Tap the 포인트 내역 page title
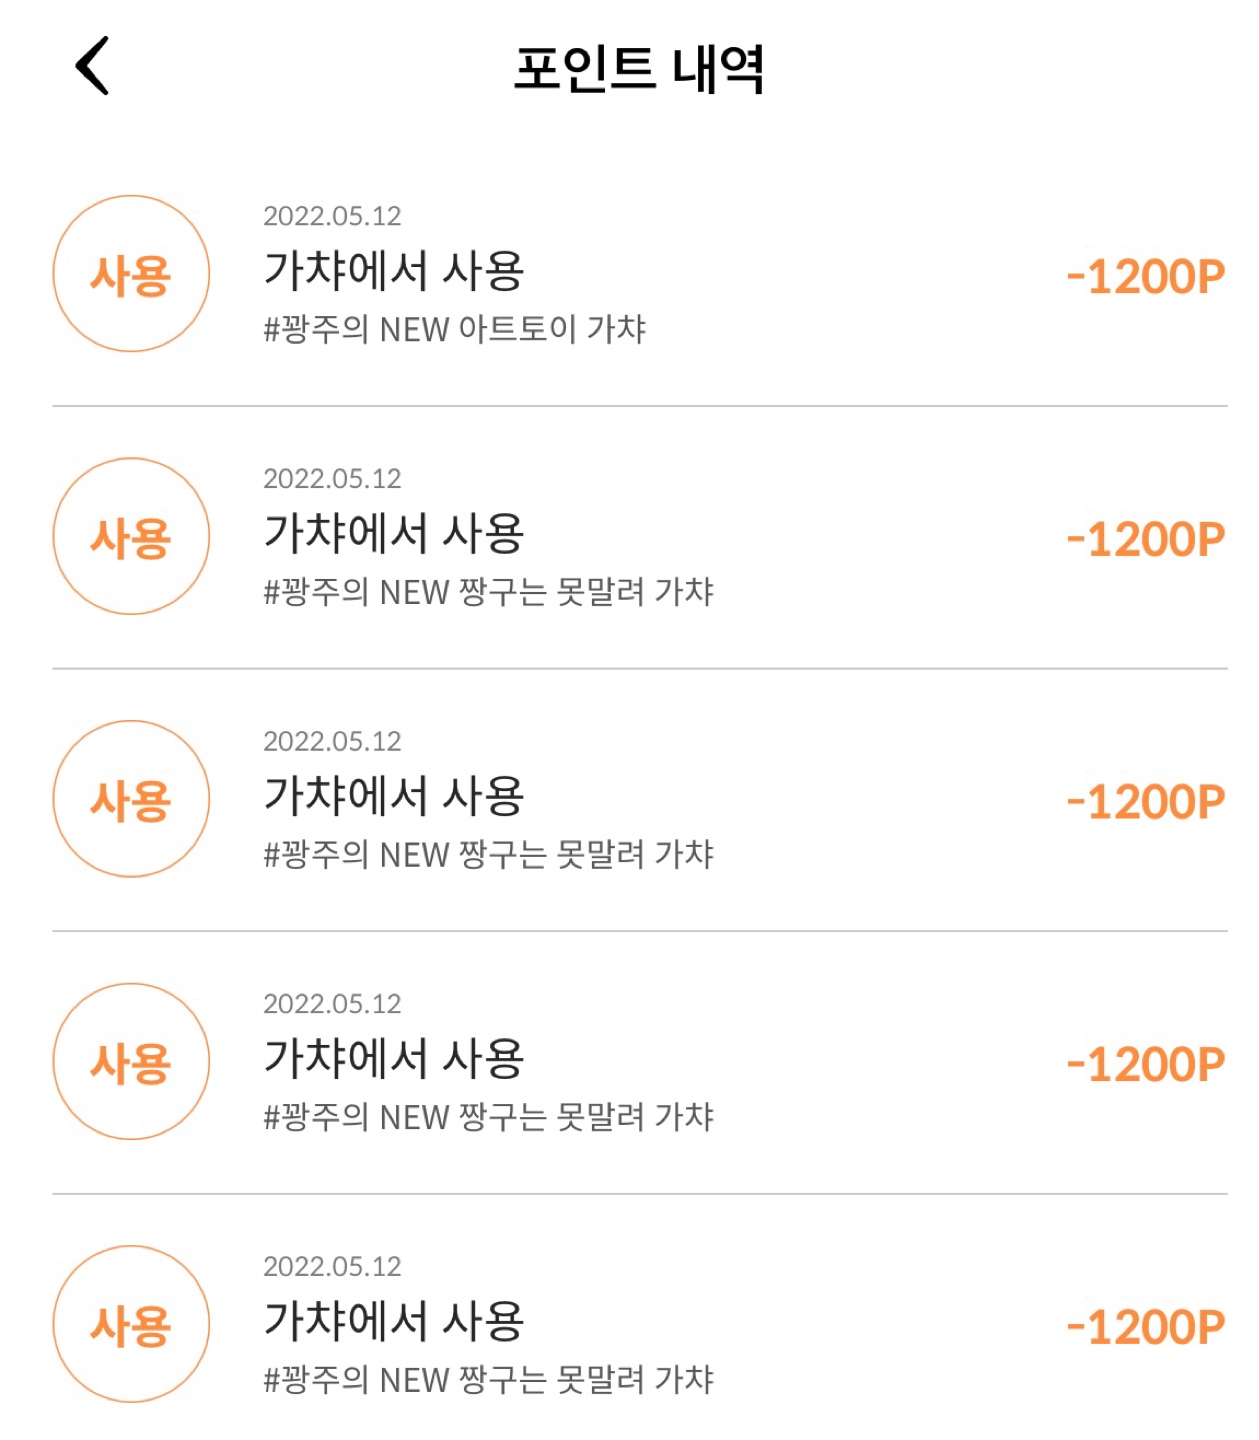 pos(640,69)
